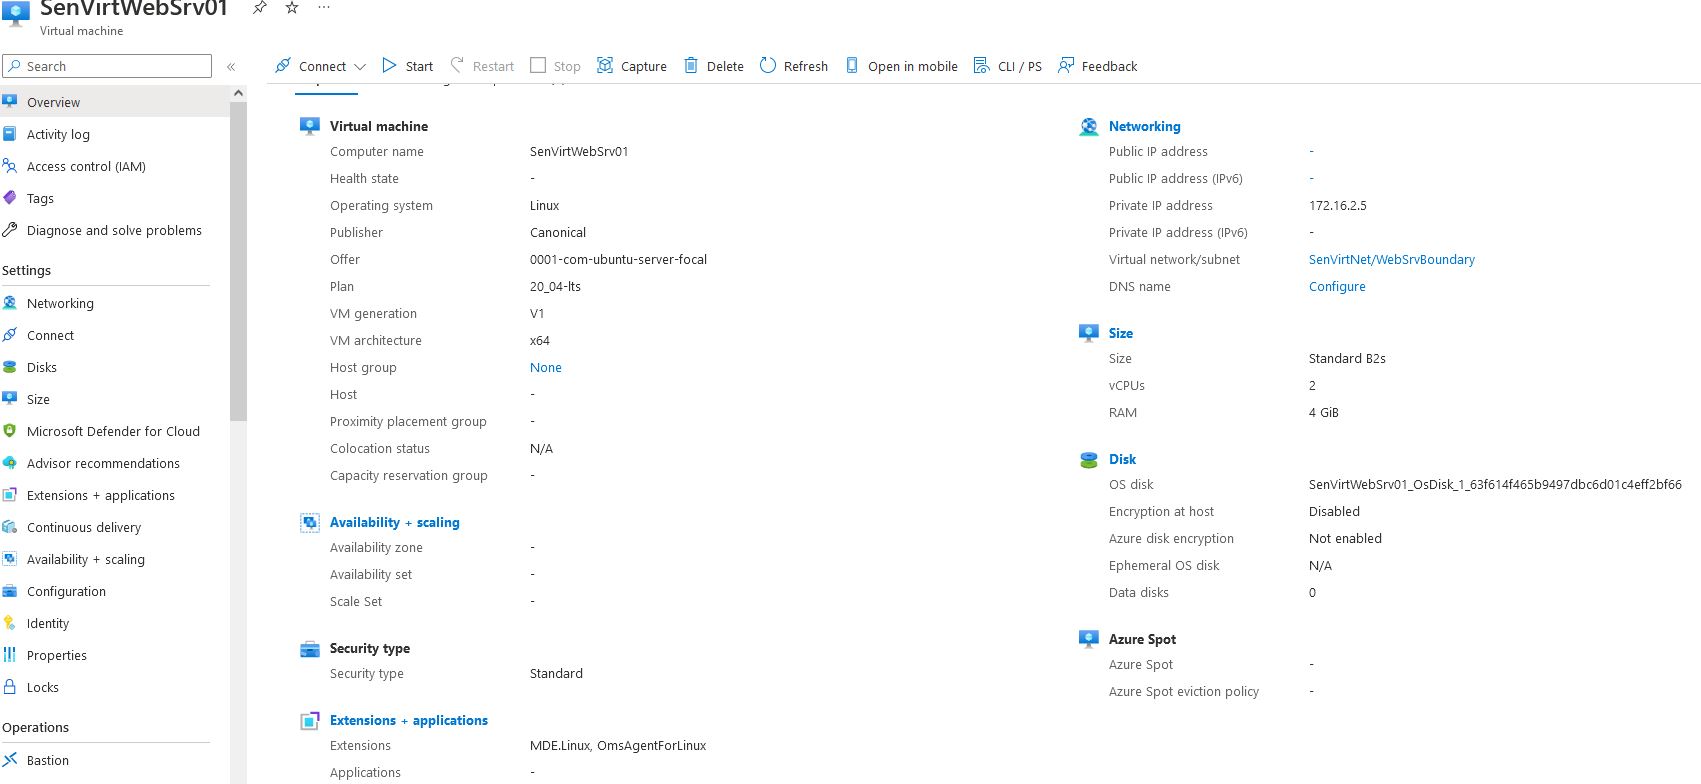
Task: Expand the Connect dropdown arrow
Action: click(360, 67)
